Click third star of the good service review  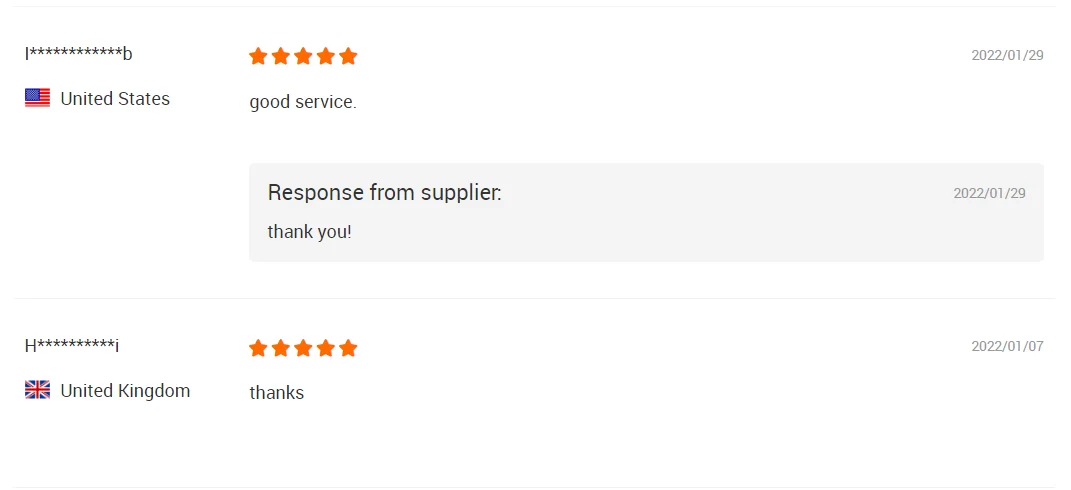tap(303, 56)
